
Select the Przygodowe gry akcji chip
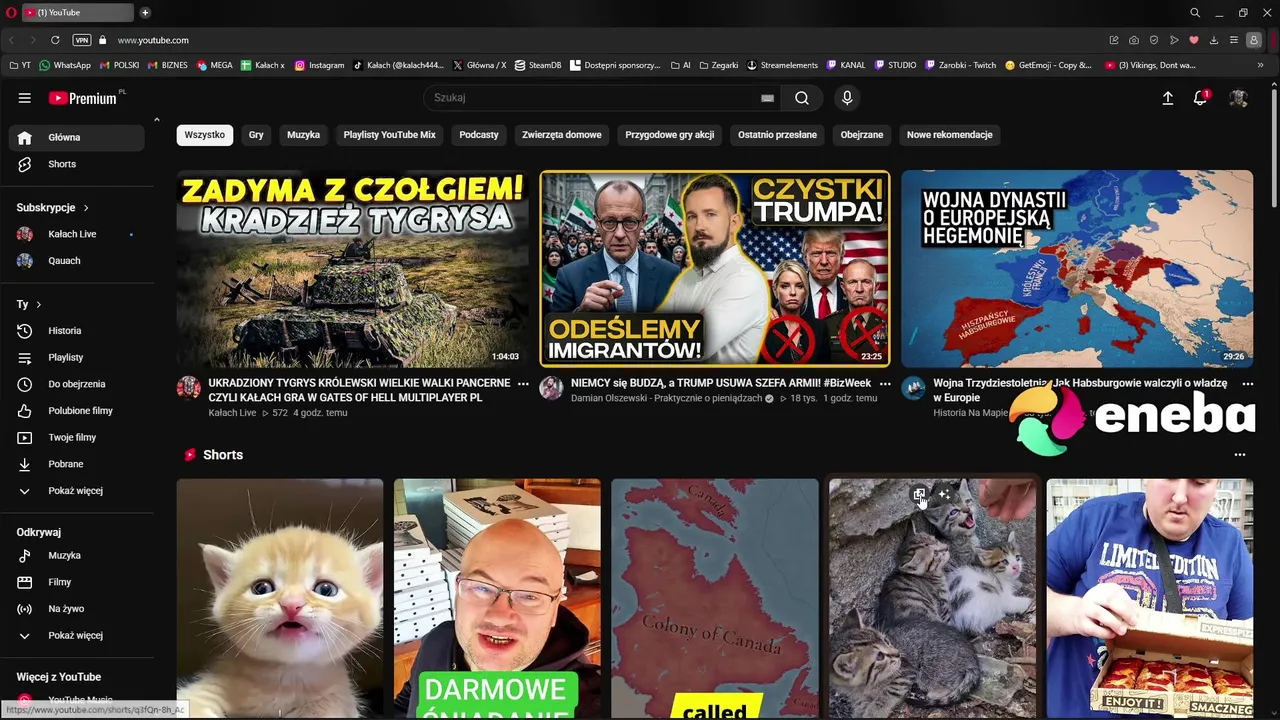(670, 135)
